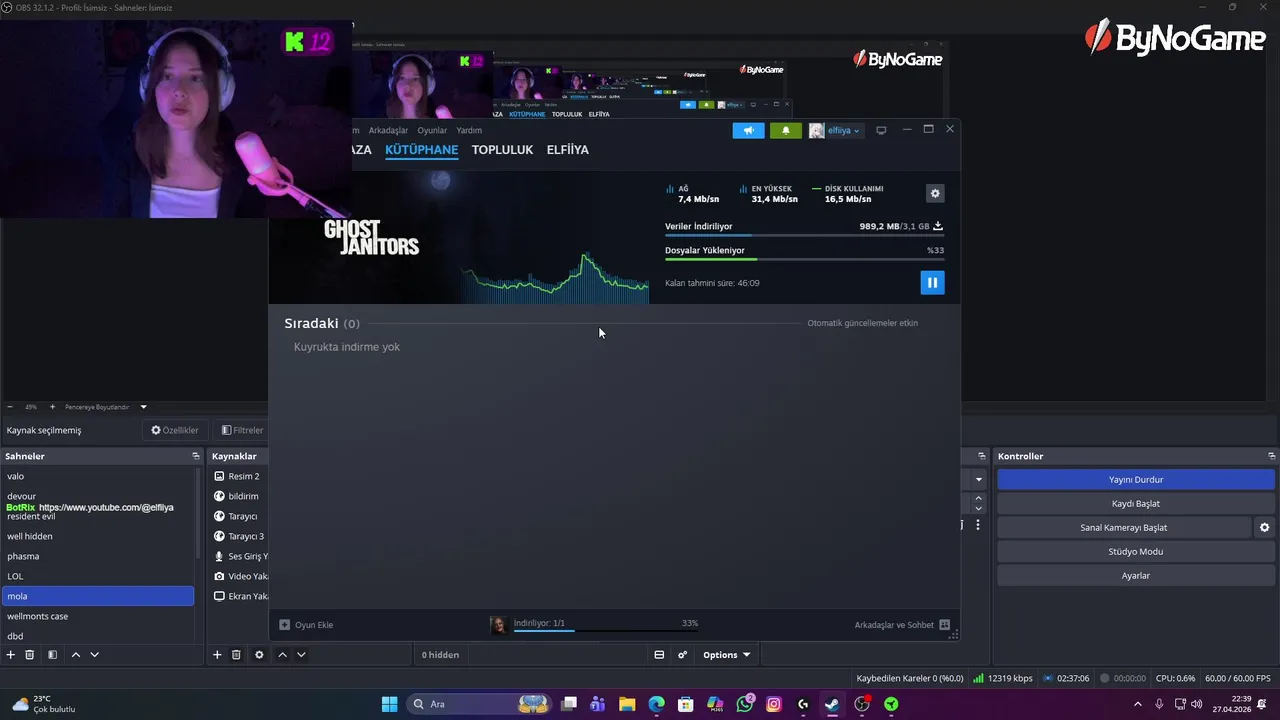1280x720 pixels.
Task: Select the Tarayıcı 3 source
Action: coord(240,536)
